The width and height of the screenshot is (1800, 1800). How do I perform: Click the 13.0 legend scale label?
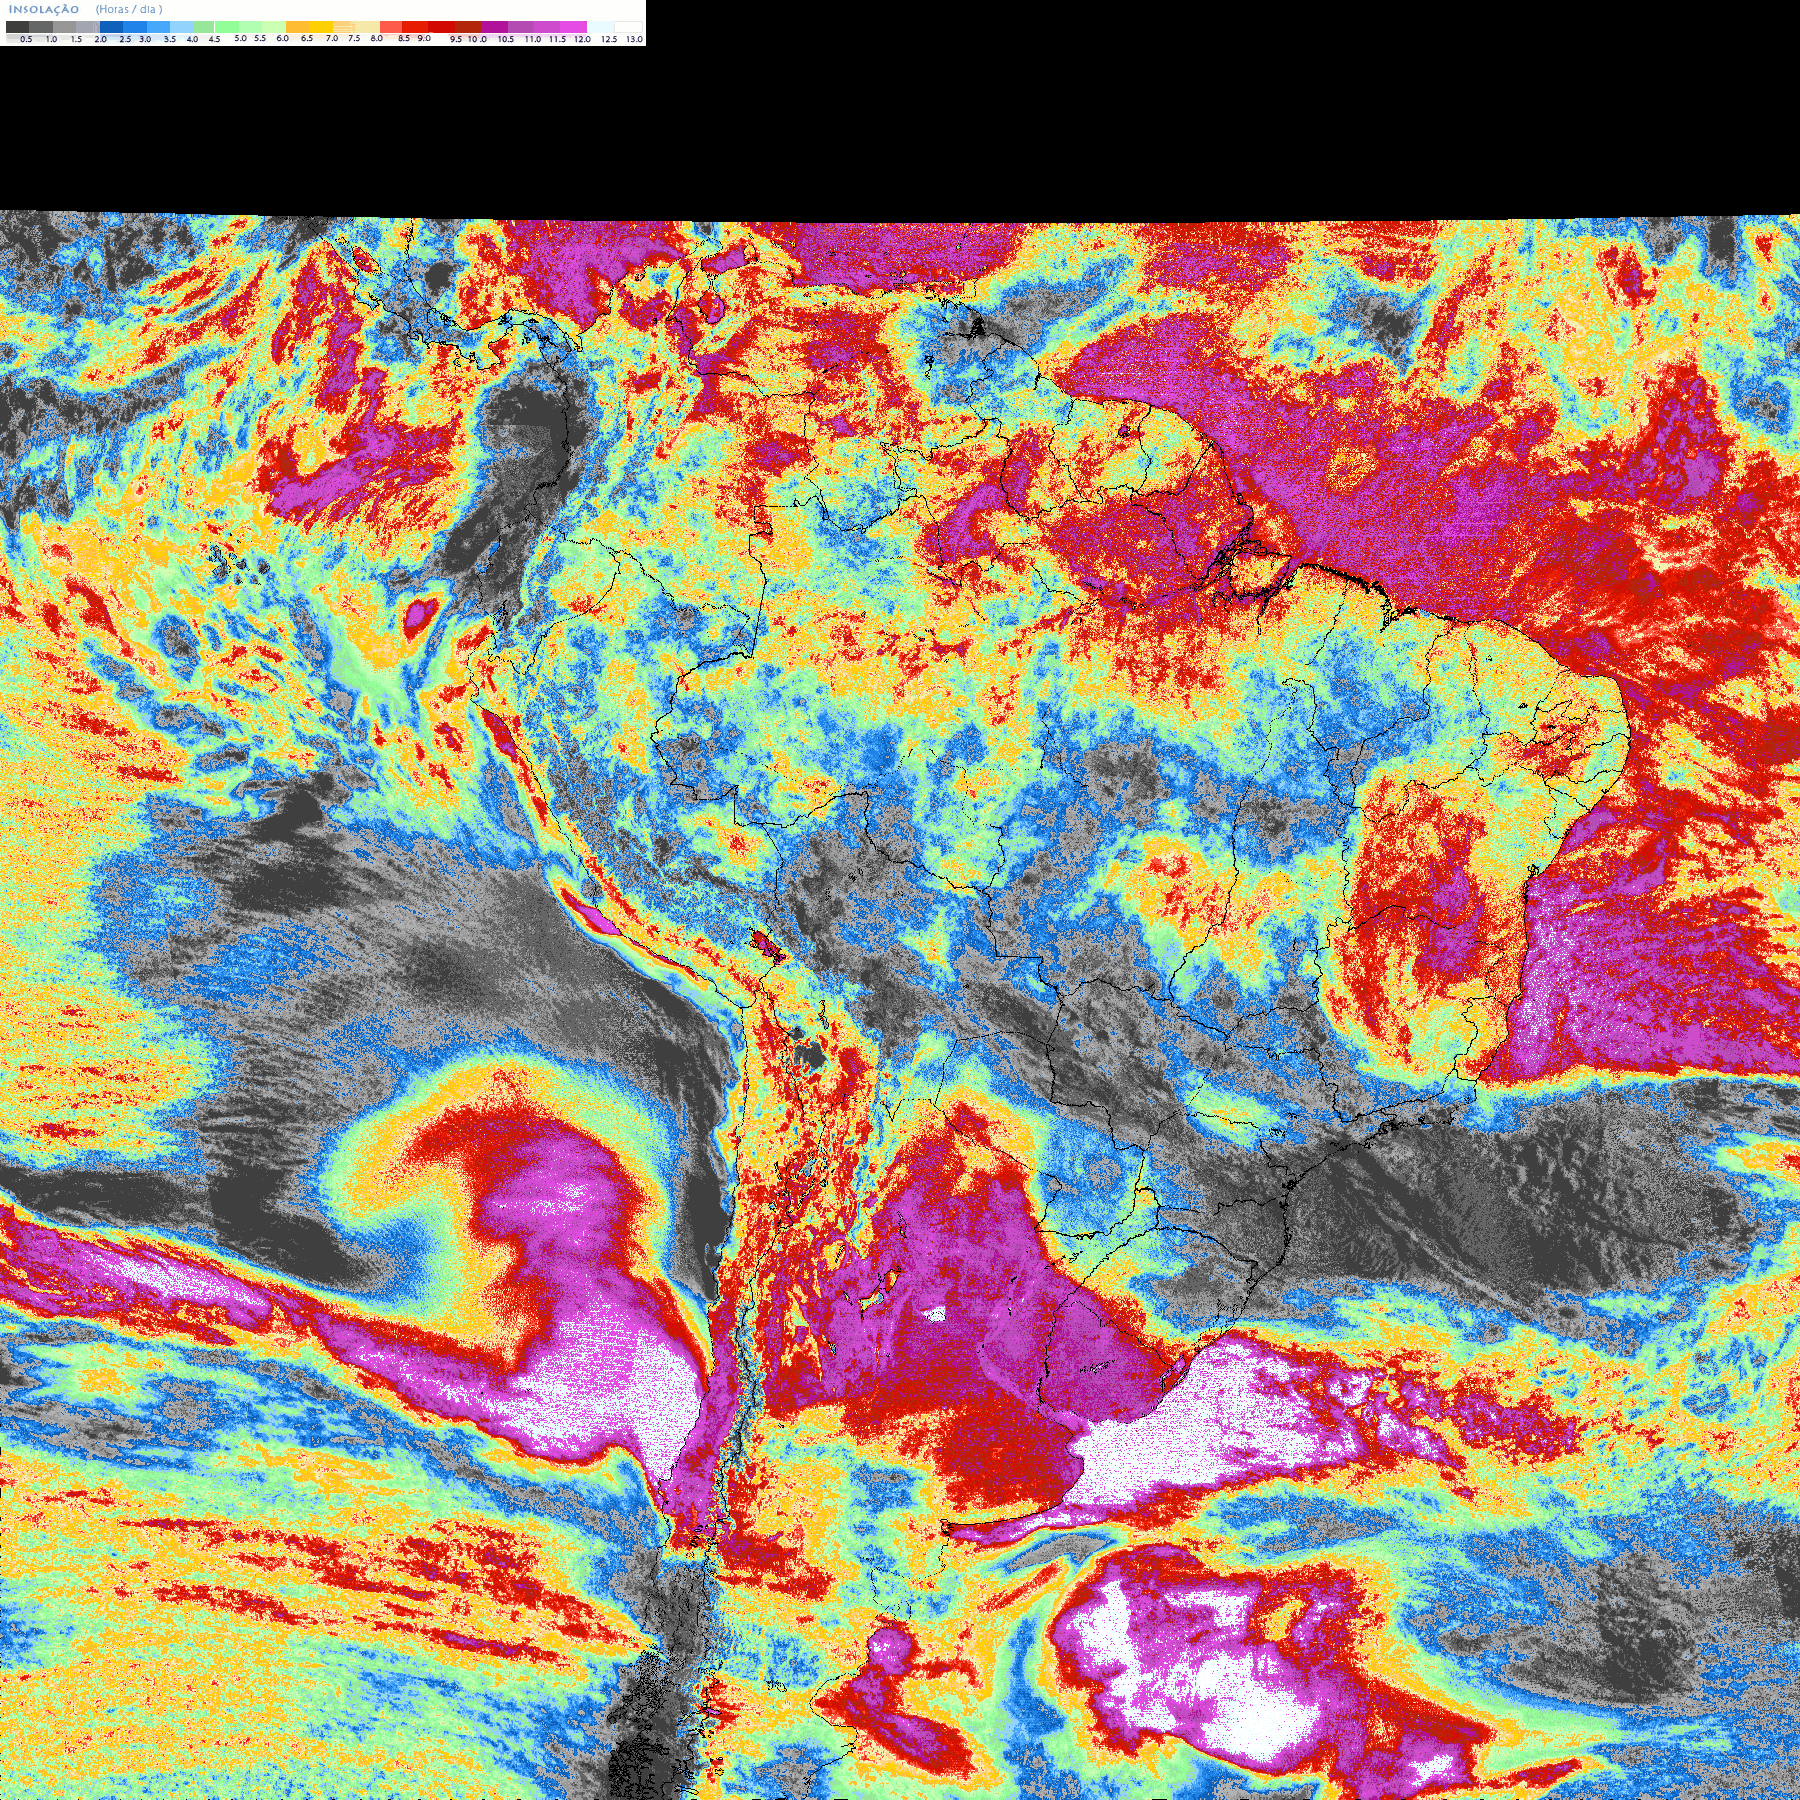[635, 39]
